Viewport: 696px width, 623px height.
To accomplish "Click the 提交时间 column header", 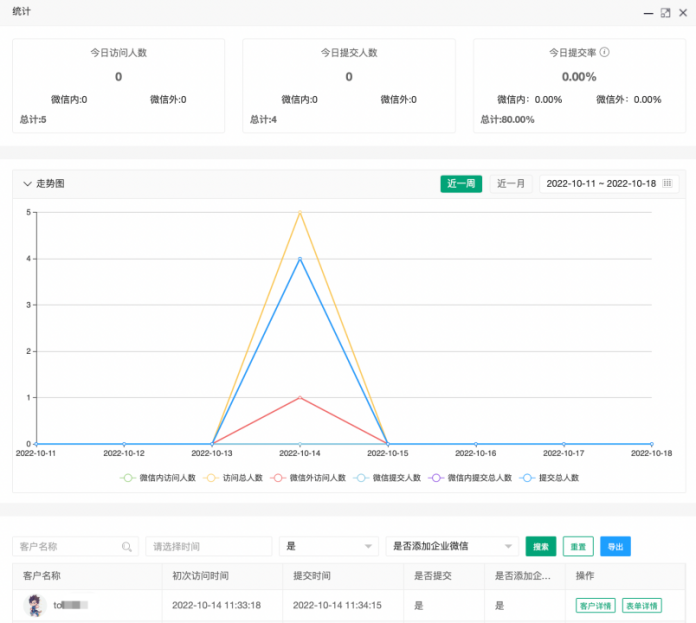I will [x=312, y=576].
